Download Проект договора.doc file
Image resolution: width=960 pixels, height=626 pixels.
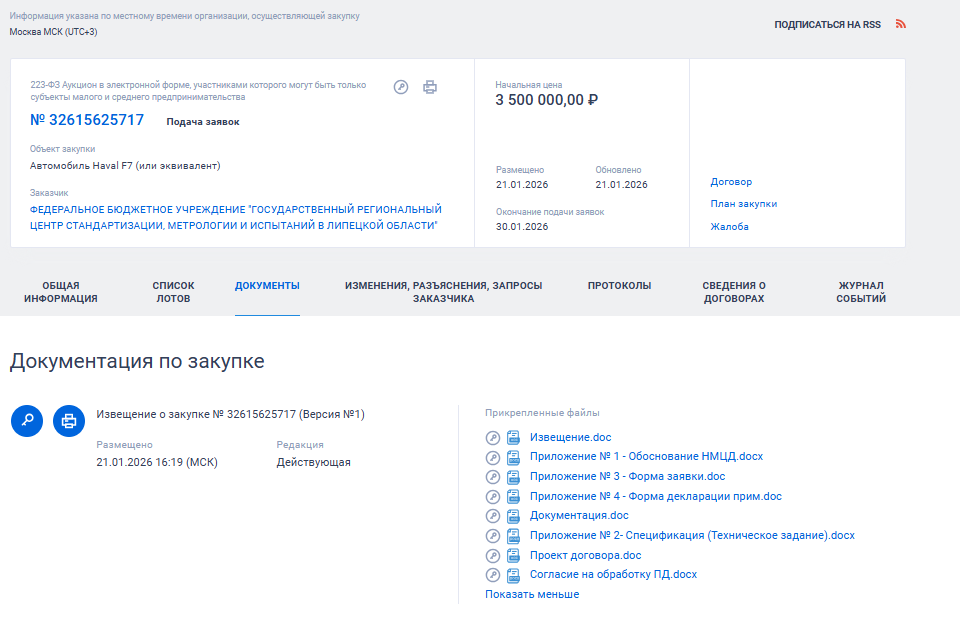tap(585, 556)
